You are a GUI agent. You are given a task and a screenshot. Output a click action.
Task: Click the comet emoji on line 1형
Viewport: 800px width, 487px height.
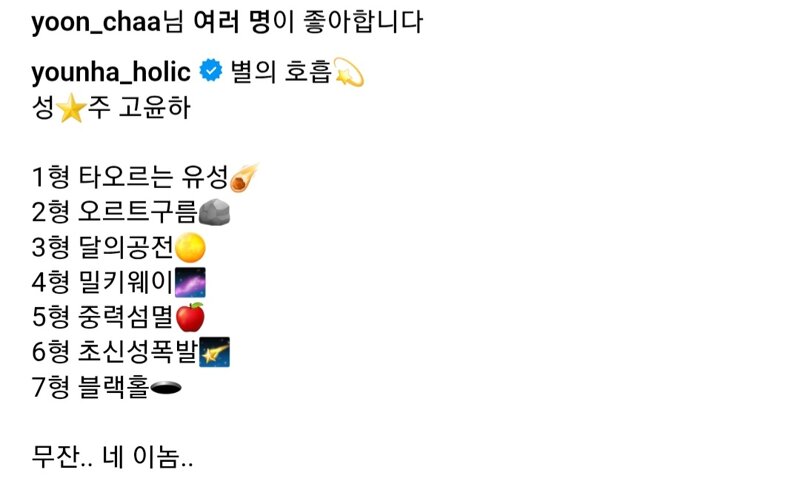(x=244, y=177)
